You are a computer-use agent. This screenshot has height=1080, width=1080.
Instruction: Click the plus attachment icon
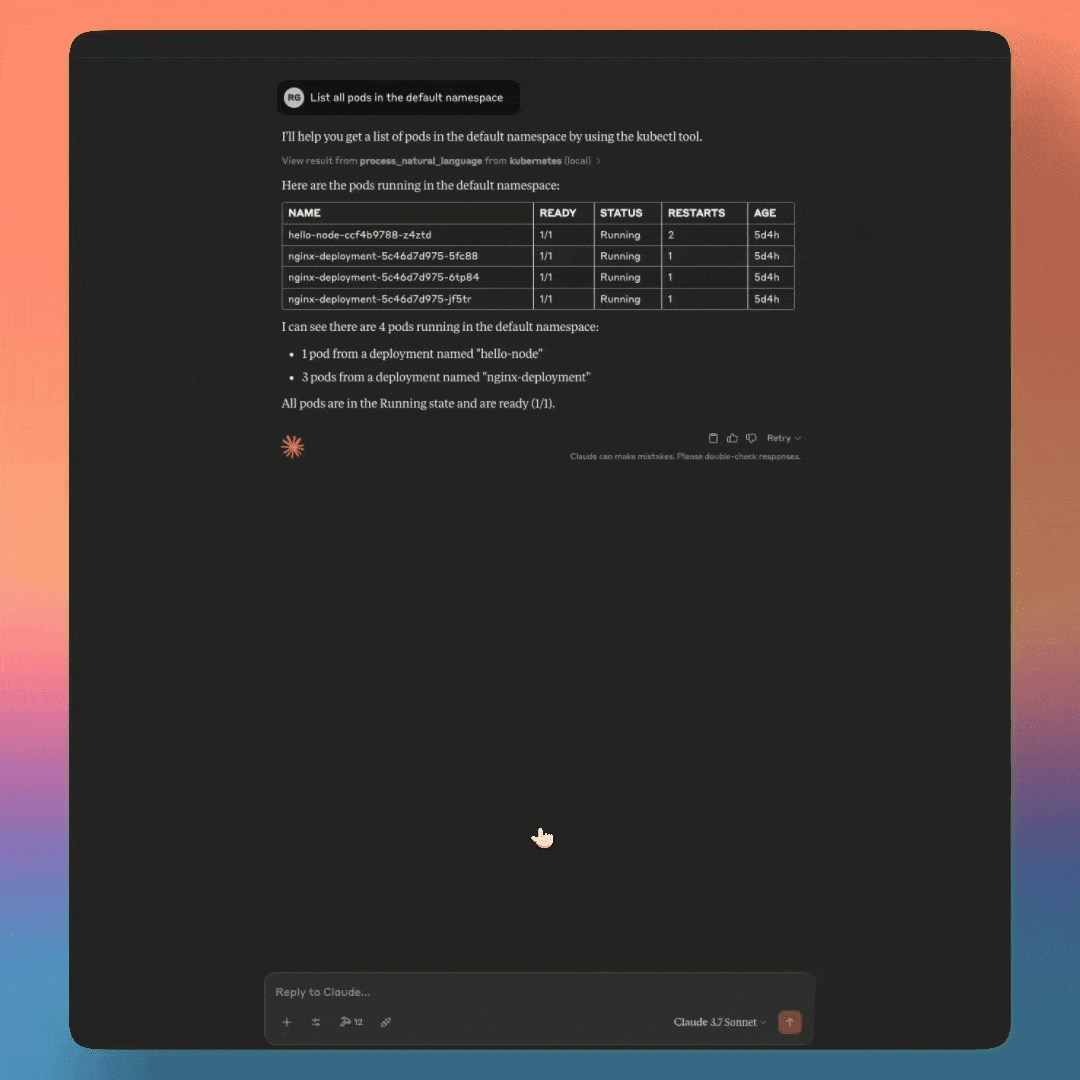pos(287,1022)
